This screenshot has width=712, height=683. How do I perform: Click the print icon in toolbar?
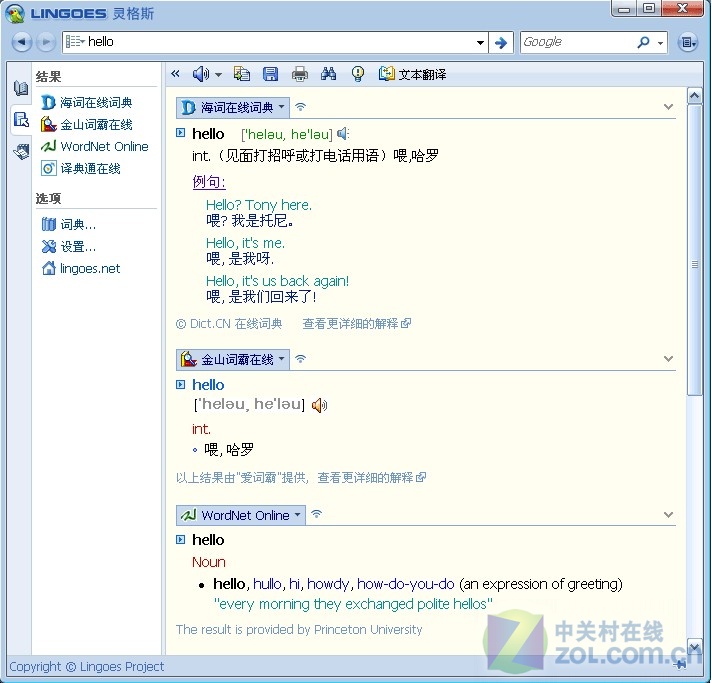tap(299, 74)
